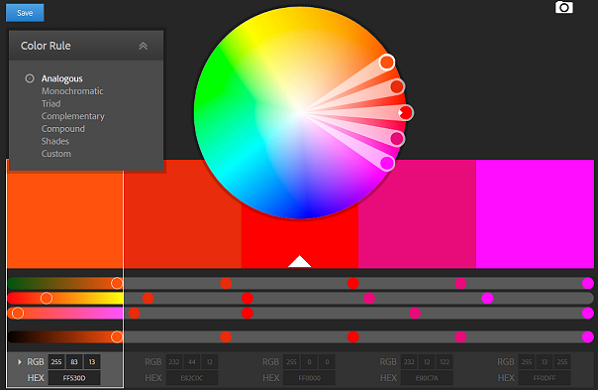Screen dimensions: 598x390
Task: Choose the Complementary color rule
Action: click(x=73, y=116)
